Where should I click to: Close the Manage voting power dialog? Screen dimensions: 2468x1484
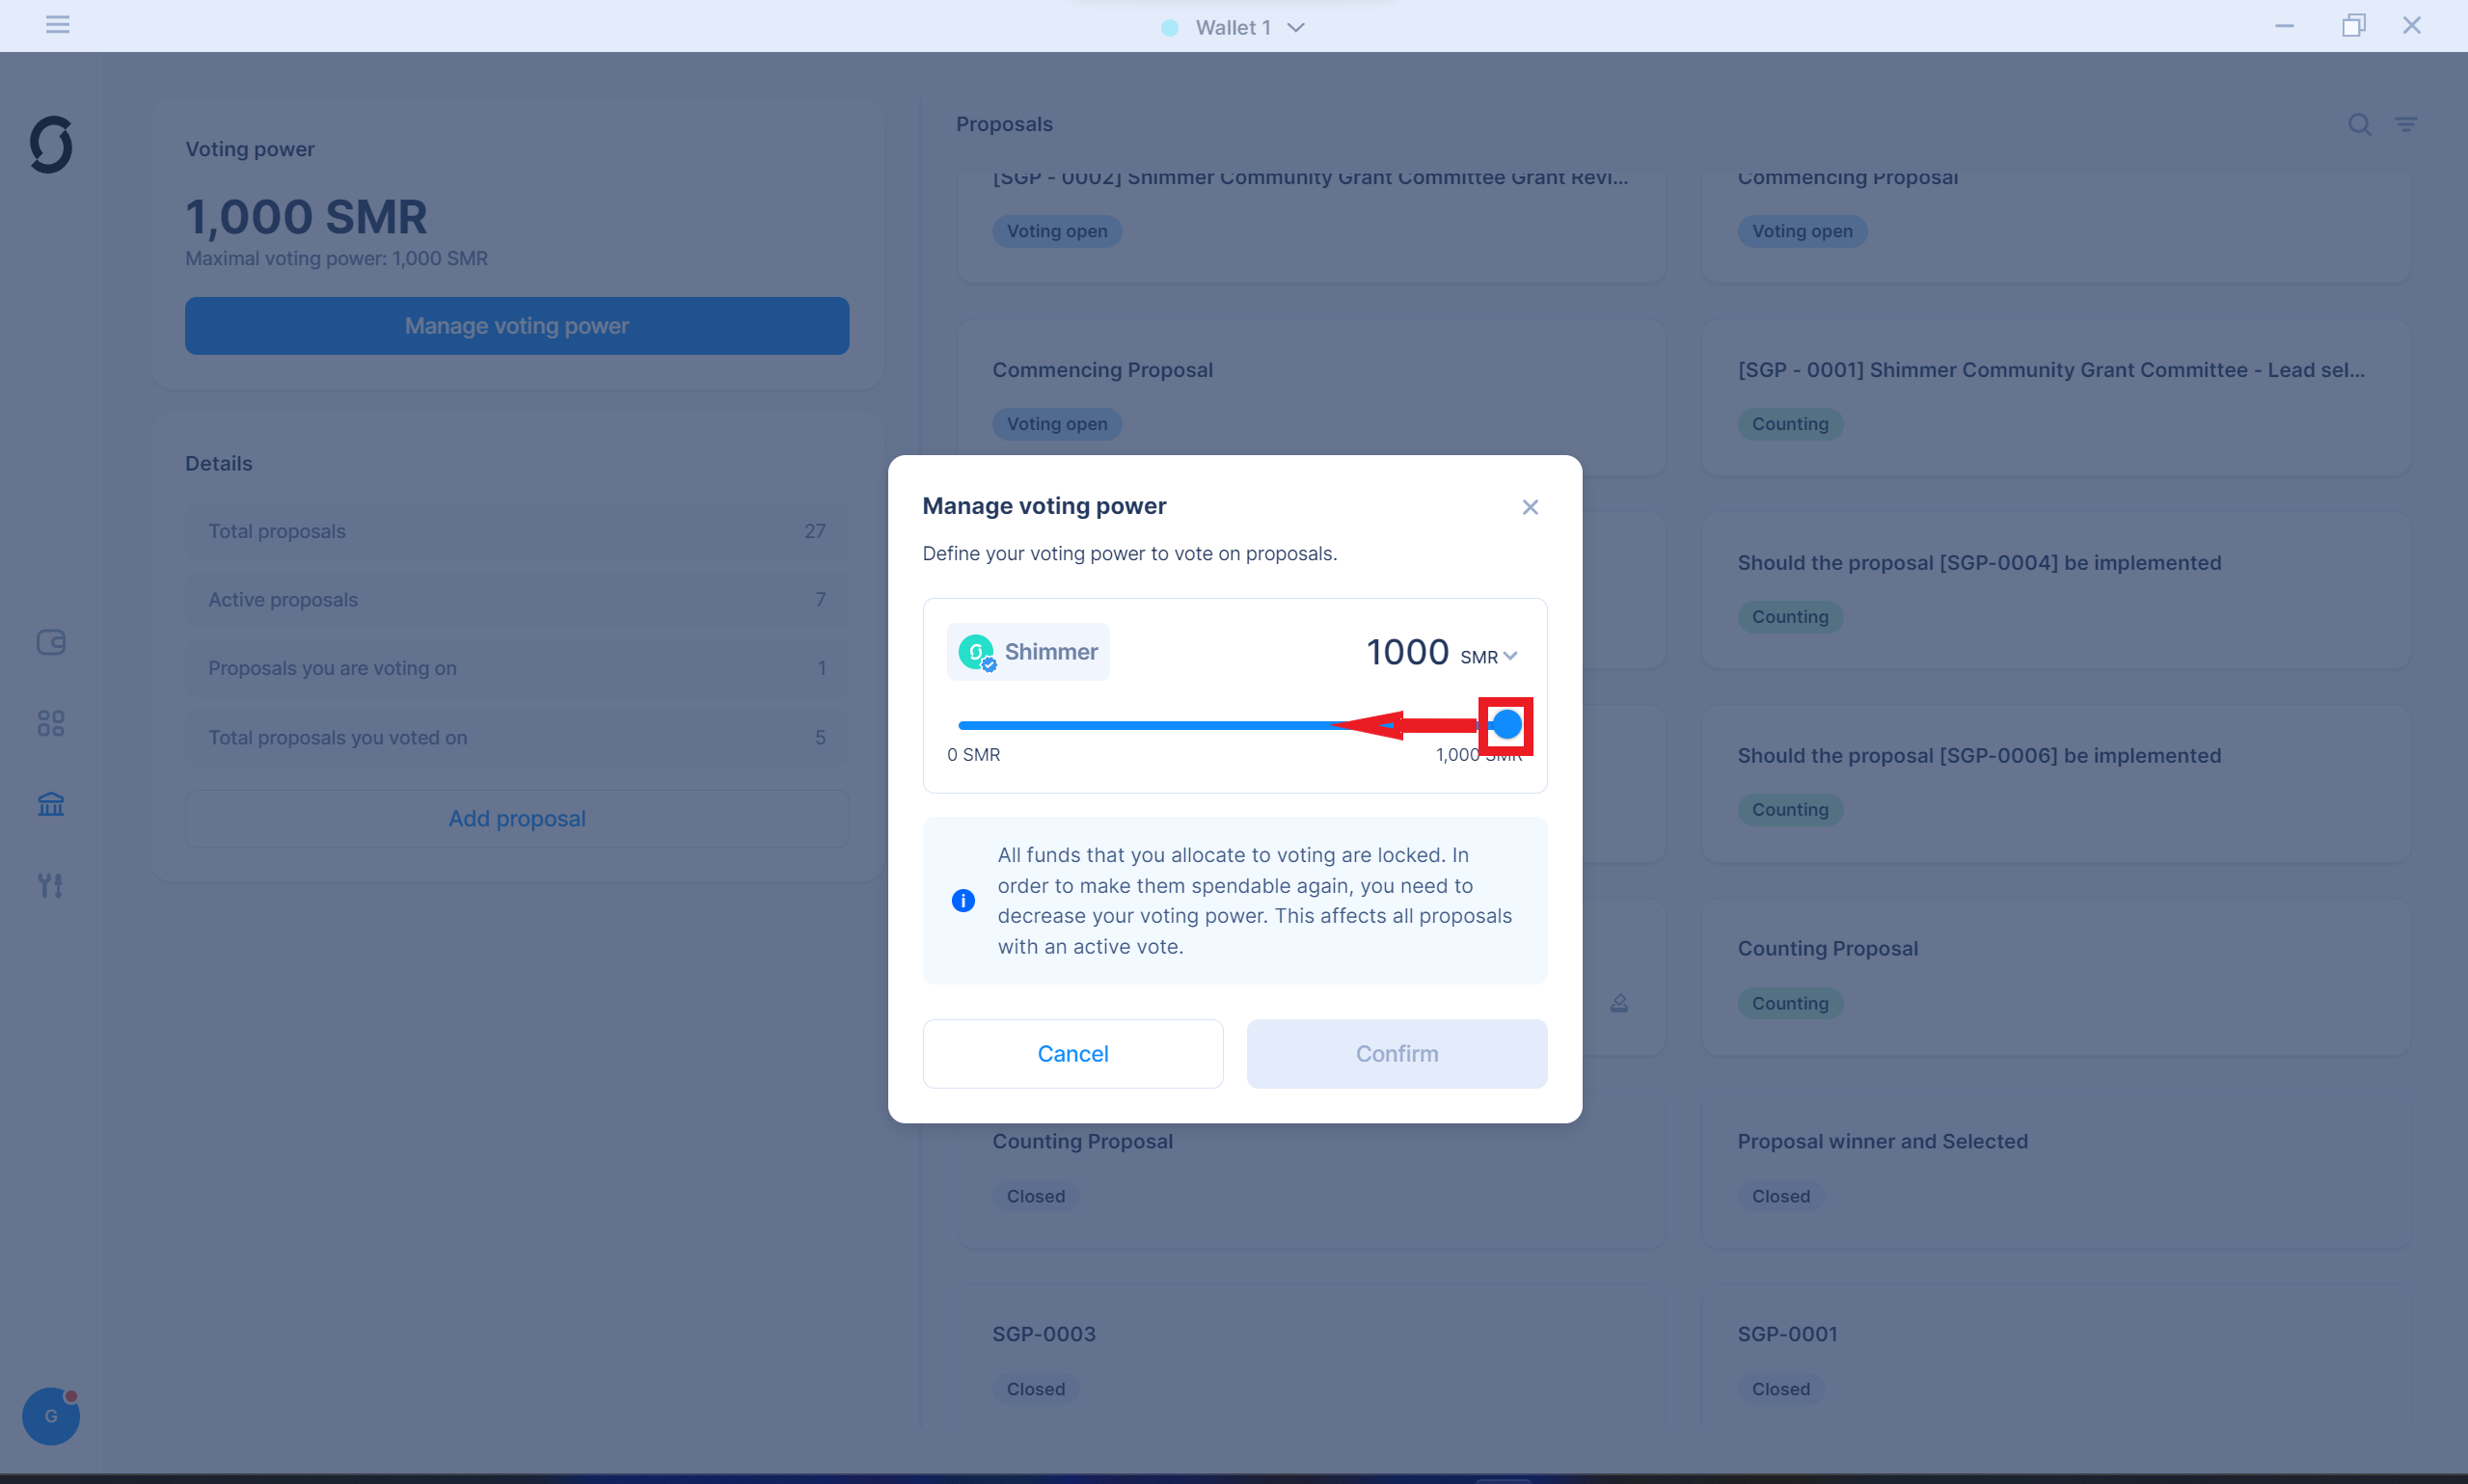pyautogui.click(x=1530, y=507)
